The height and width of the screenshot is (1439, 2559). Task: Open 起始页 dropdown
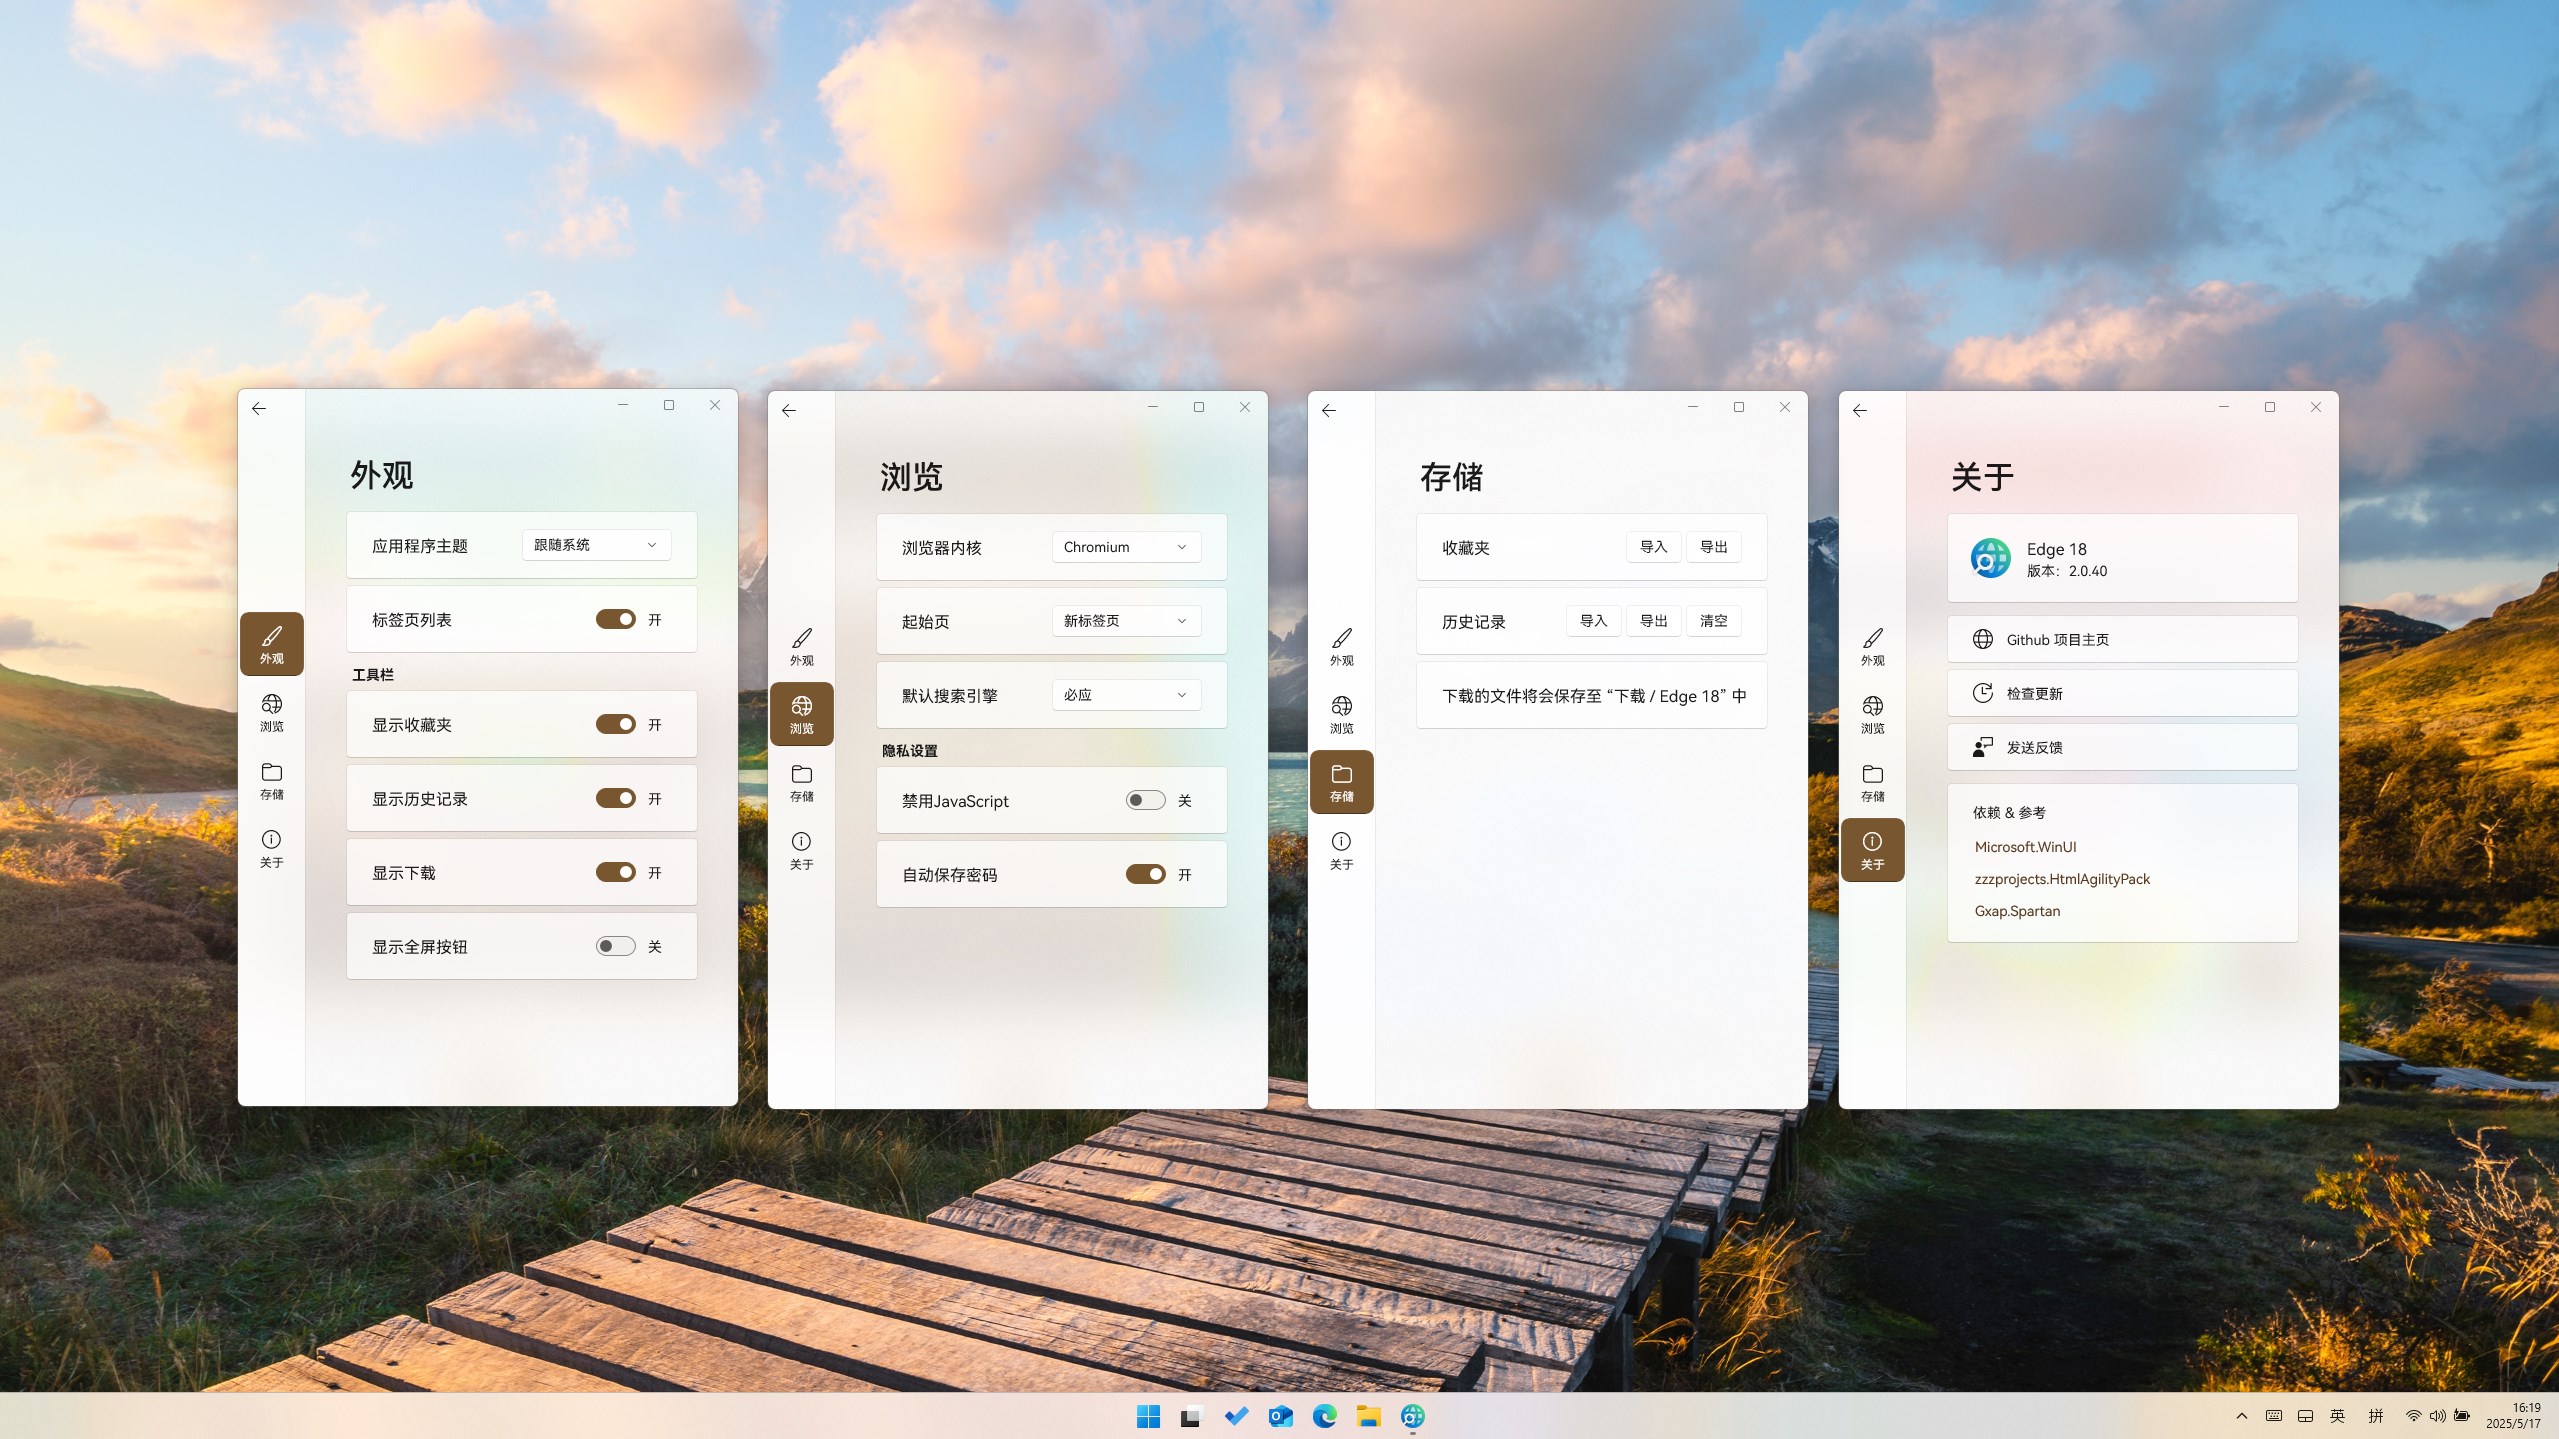1126,621
